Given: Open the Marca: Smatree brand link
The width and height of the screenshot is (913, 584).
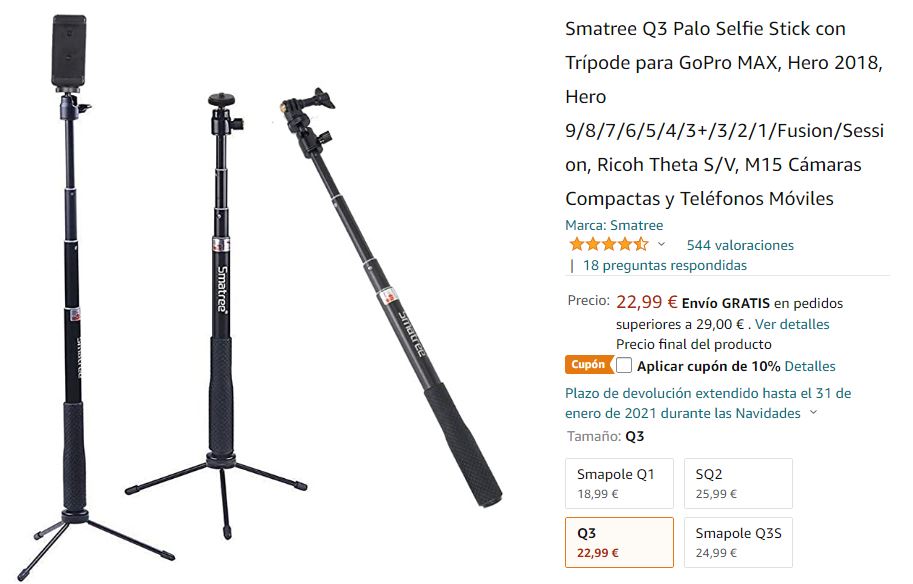Looking at the screenshot, I should [614, 225].
